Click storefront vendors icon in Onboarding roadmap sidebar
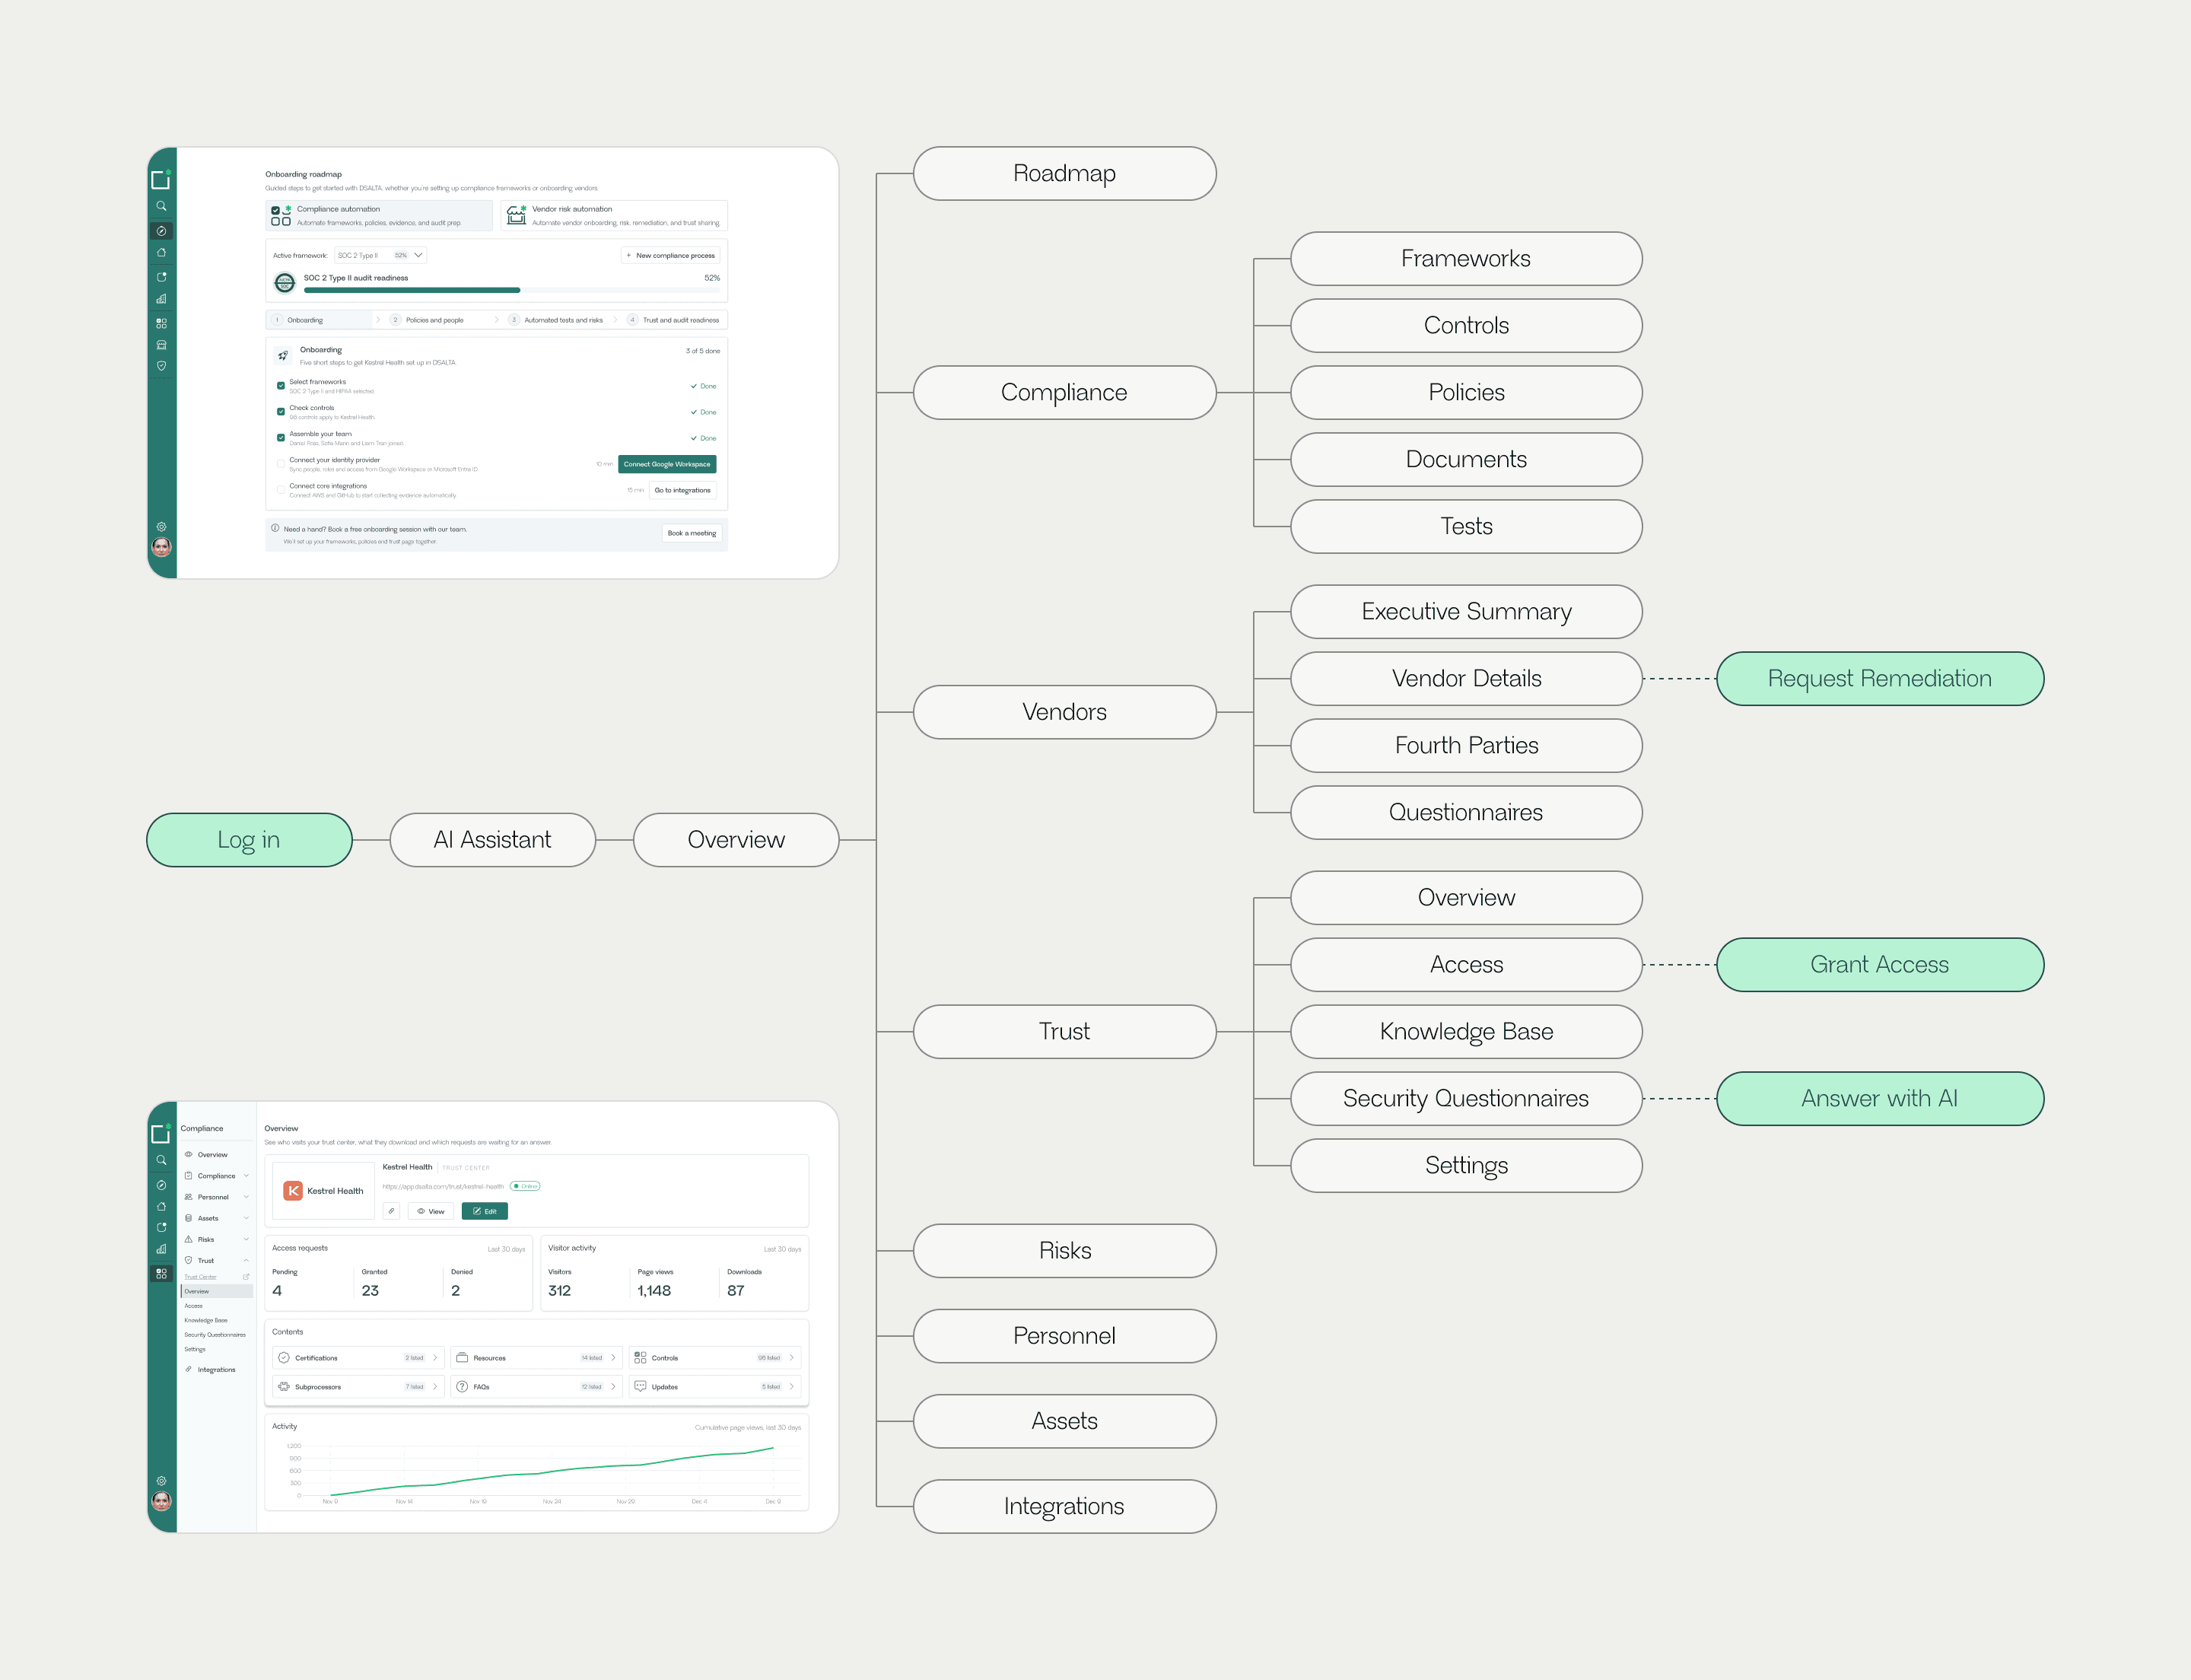The image size is (2191, 1680). [x=161, y=345]
